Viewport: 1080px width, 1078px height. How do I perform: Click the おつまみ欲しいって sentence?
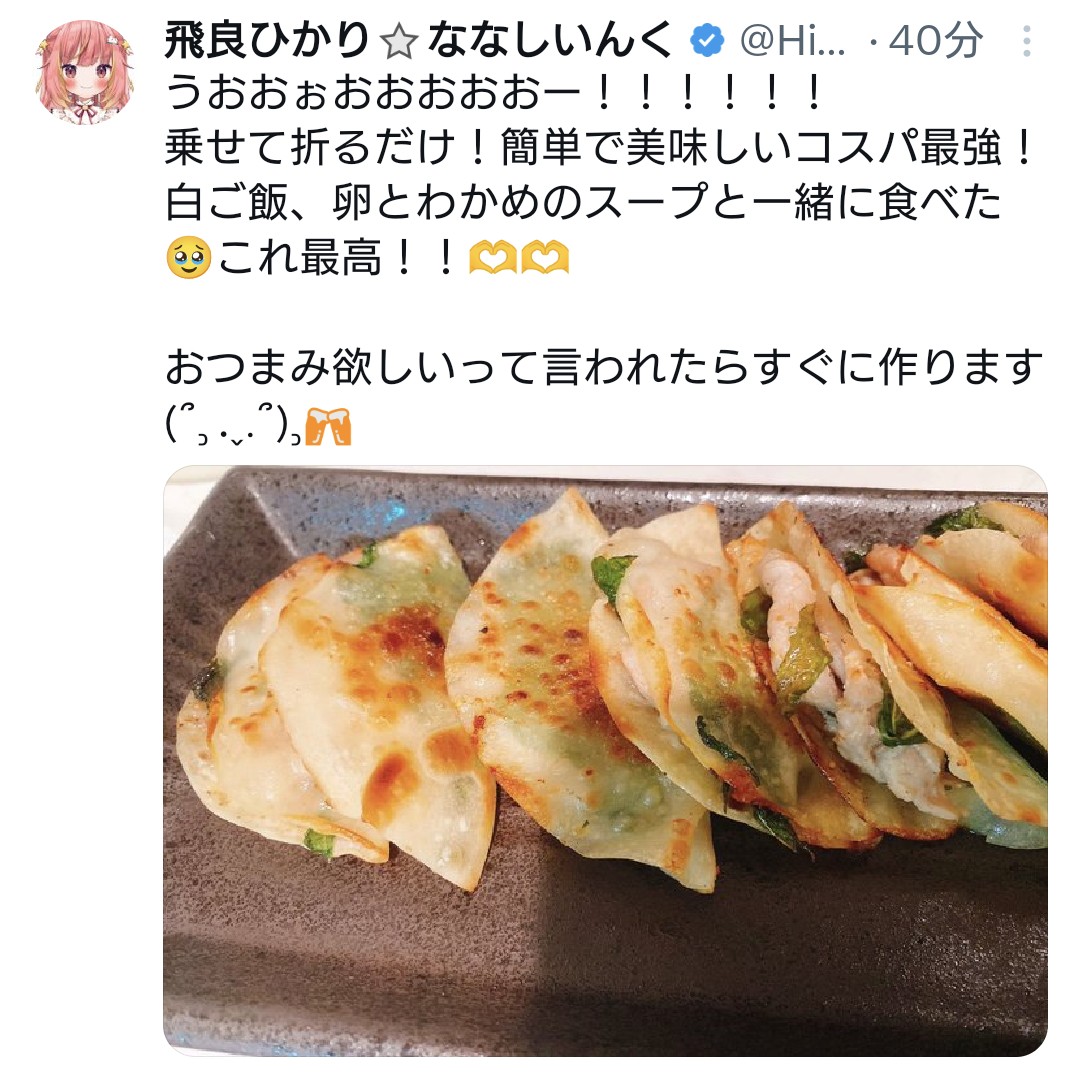604,367
